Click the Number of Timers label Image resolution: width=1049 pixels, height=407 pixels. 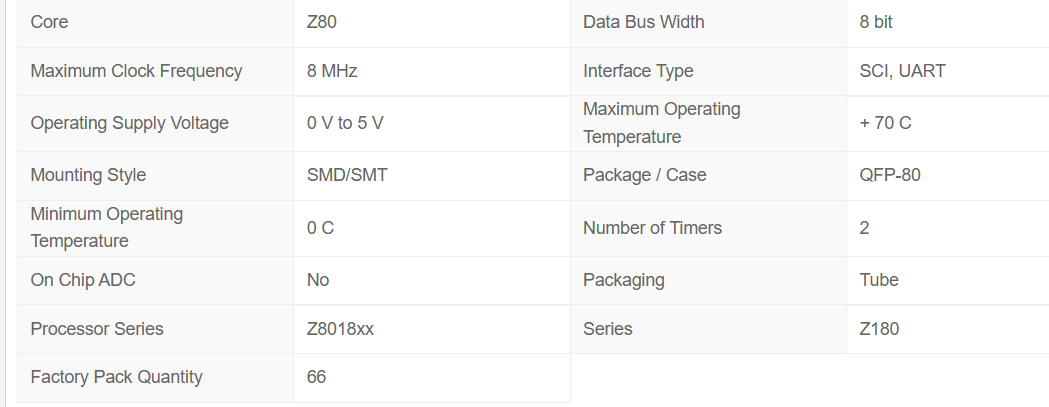(652, 228)
